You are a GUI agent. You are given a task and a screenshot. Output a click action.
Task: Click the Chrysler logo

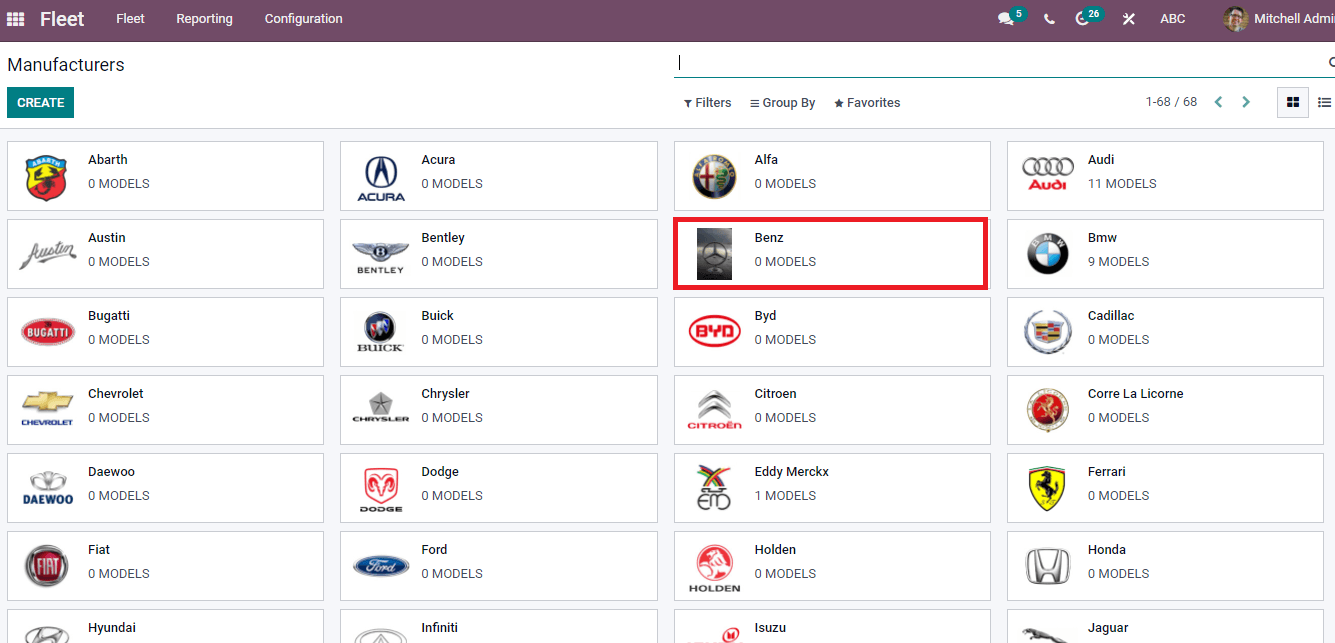[x=381, y=408]
